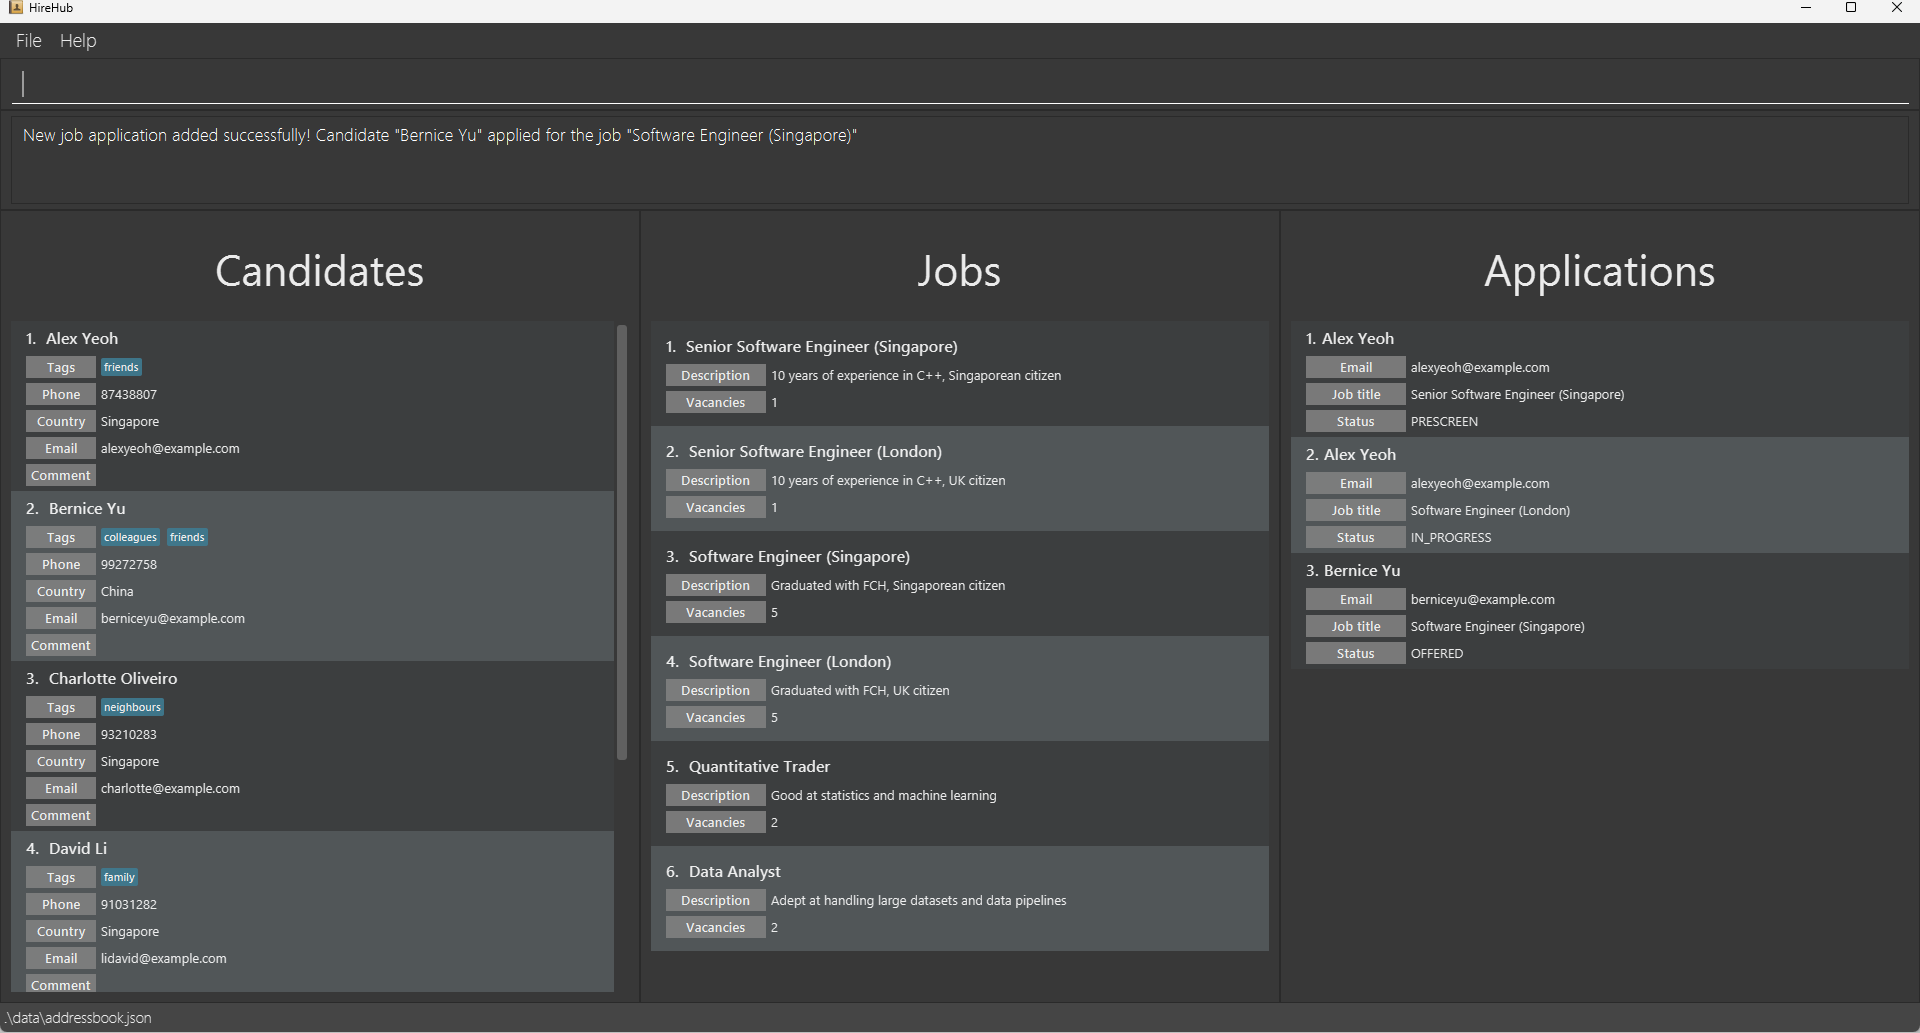The height and width of the screenshot is (1033, 1920).
Task: Click the OFFERED status value
Action: click(1437, 654)
